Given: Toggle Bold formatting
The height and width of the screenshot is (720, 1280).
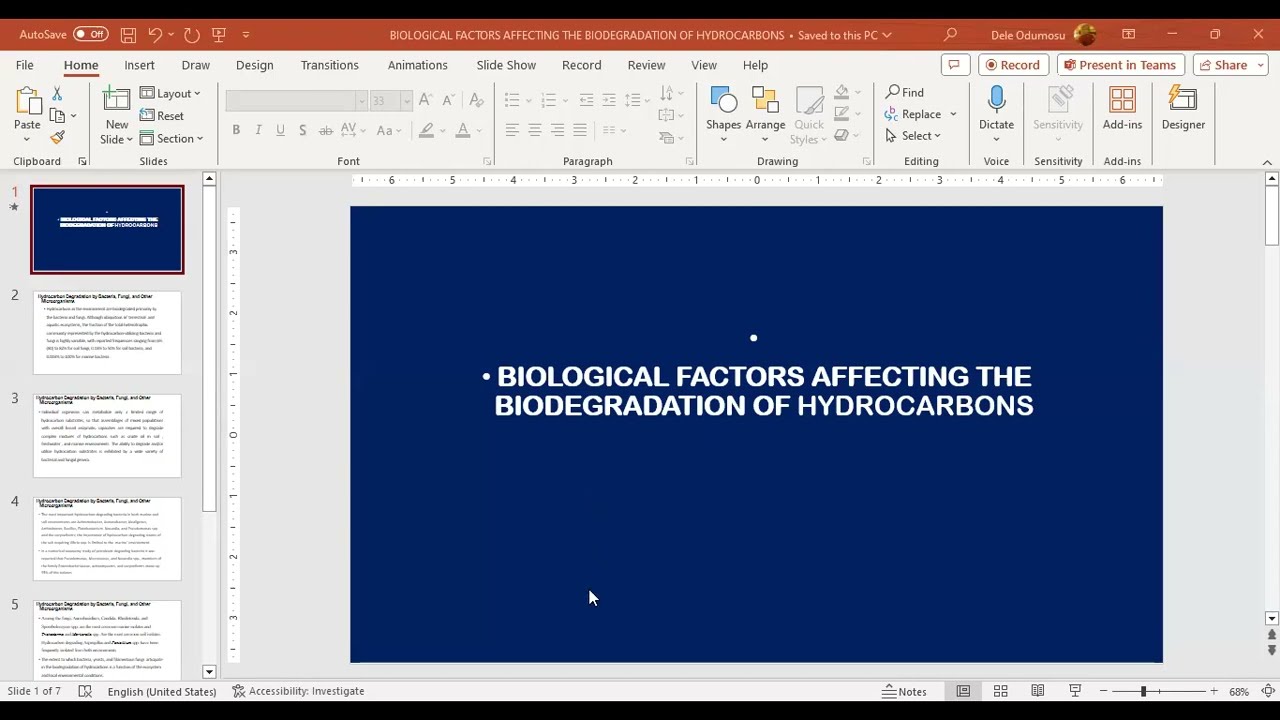Looking at the screenshot, I should (x=236, y=130).
